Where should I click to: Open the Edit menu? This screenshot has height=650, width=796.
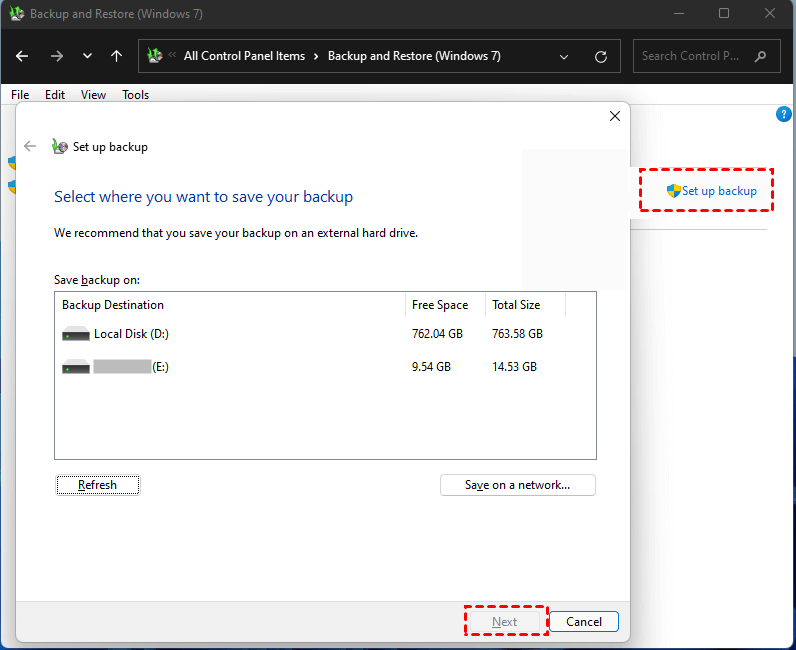(x=55, y=95)
